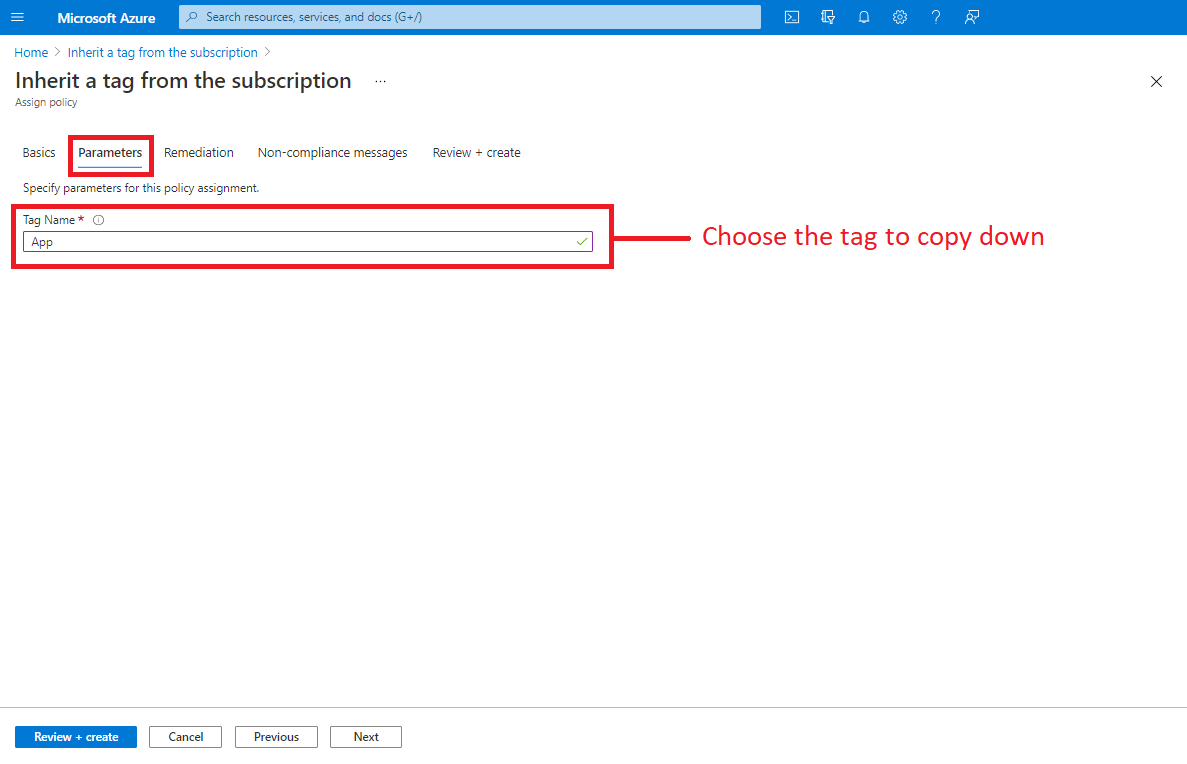Click the Feedback icon in header
Viewport: 1187px width, 764px height.
click(971, 17)
